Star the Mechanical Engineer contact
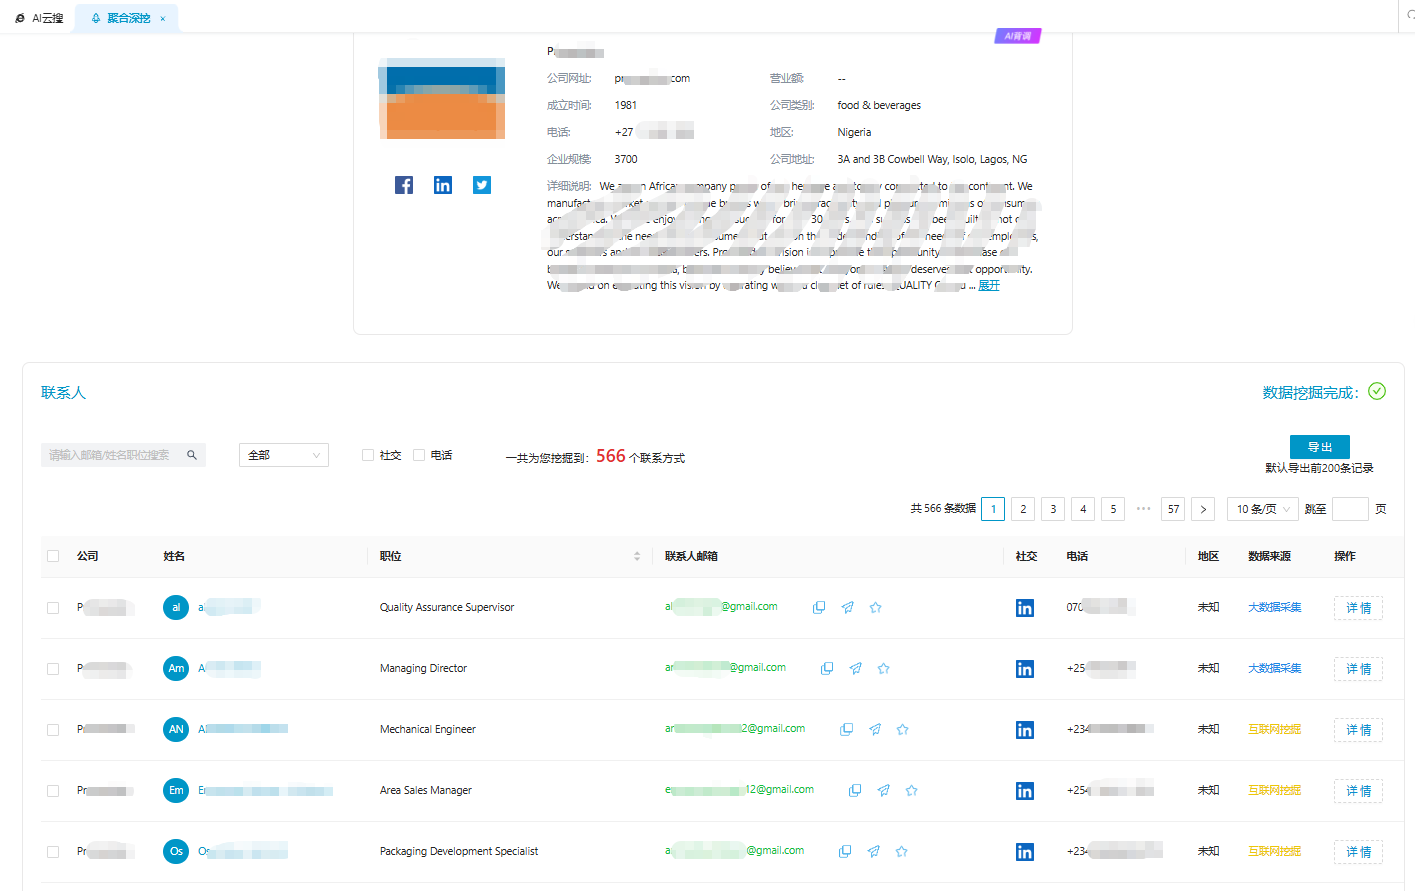The height and width of the screenshot is (891, 1415). [x=903, y=729]
